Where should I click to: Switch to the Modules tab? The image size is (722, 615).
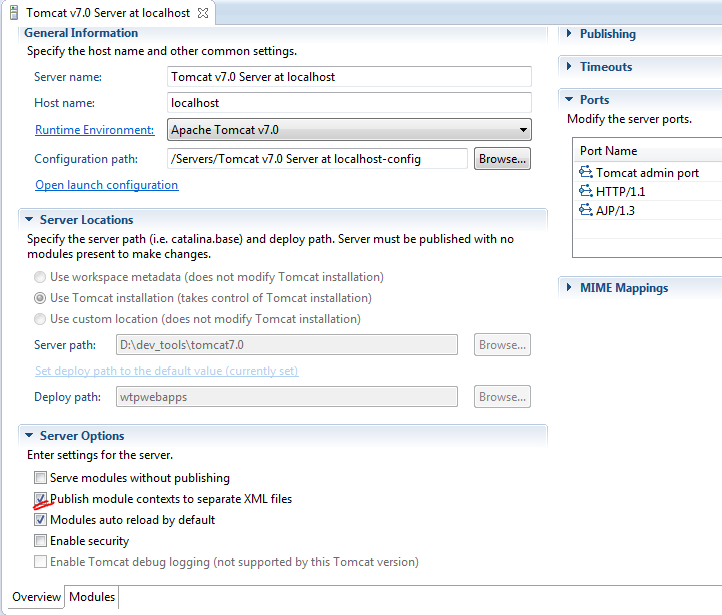pyautogui.click(x=92, y=597)
